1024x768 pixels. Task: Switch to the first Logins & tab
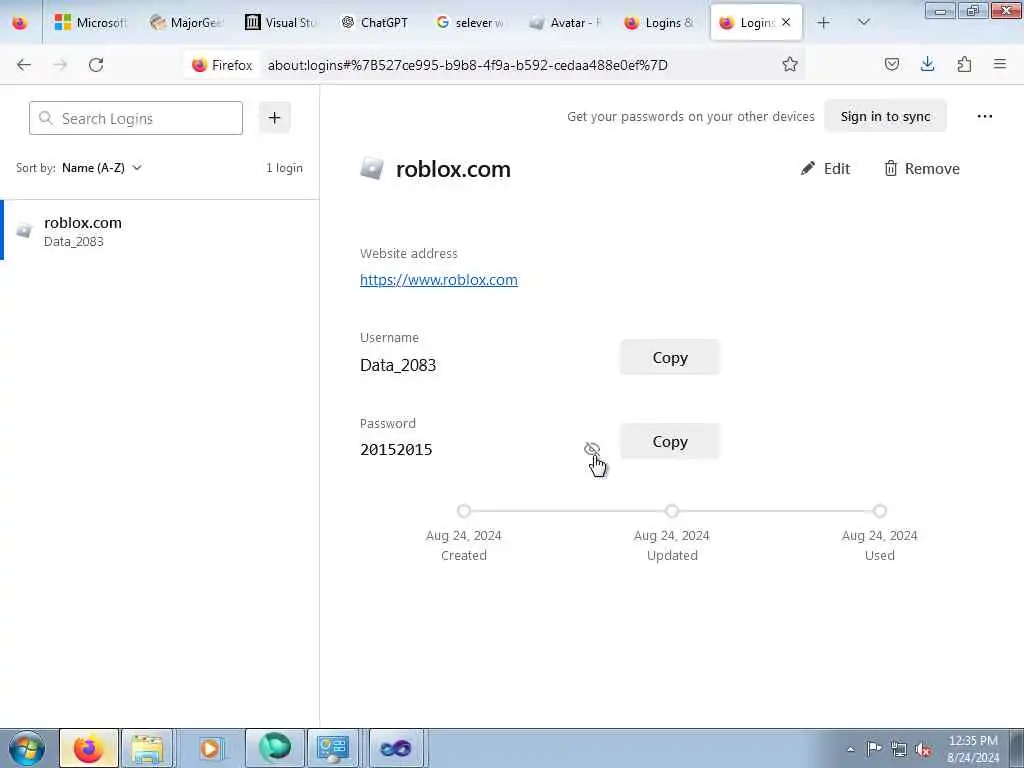click(660, 23)
